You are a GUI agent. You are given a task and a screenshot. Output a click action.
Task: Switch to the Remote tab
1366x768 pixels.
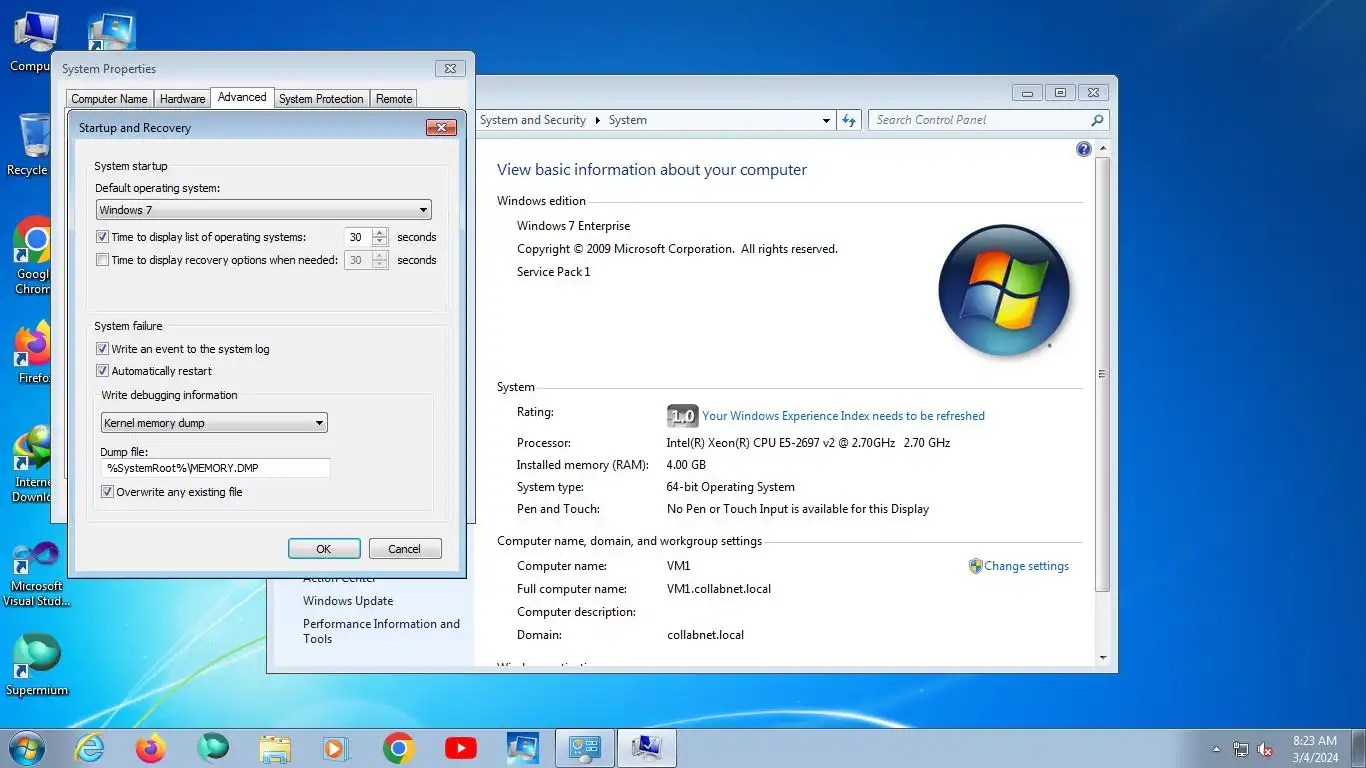pos(394,99)
